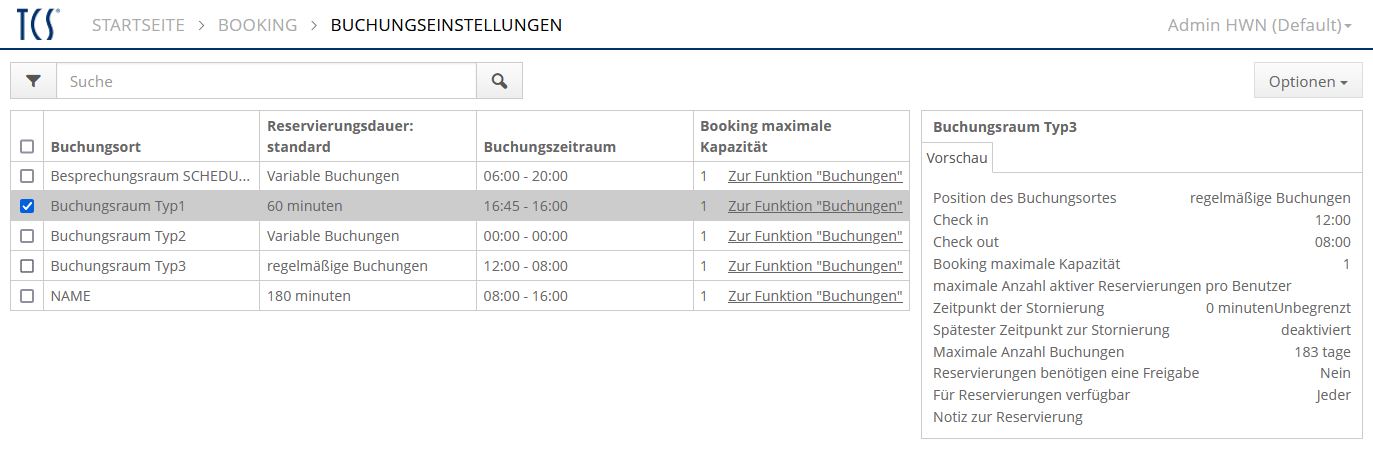Toggle the select-all header checkbox
The width and height of the screenshot is (1373, 449).
click(27, 147)
